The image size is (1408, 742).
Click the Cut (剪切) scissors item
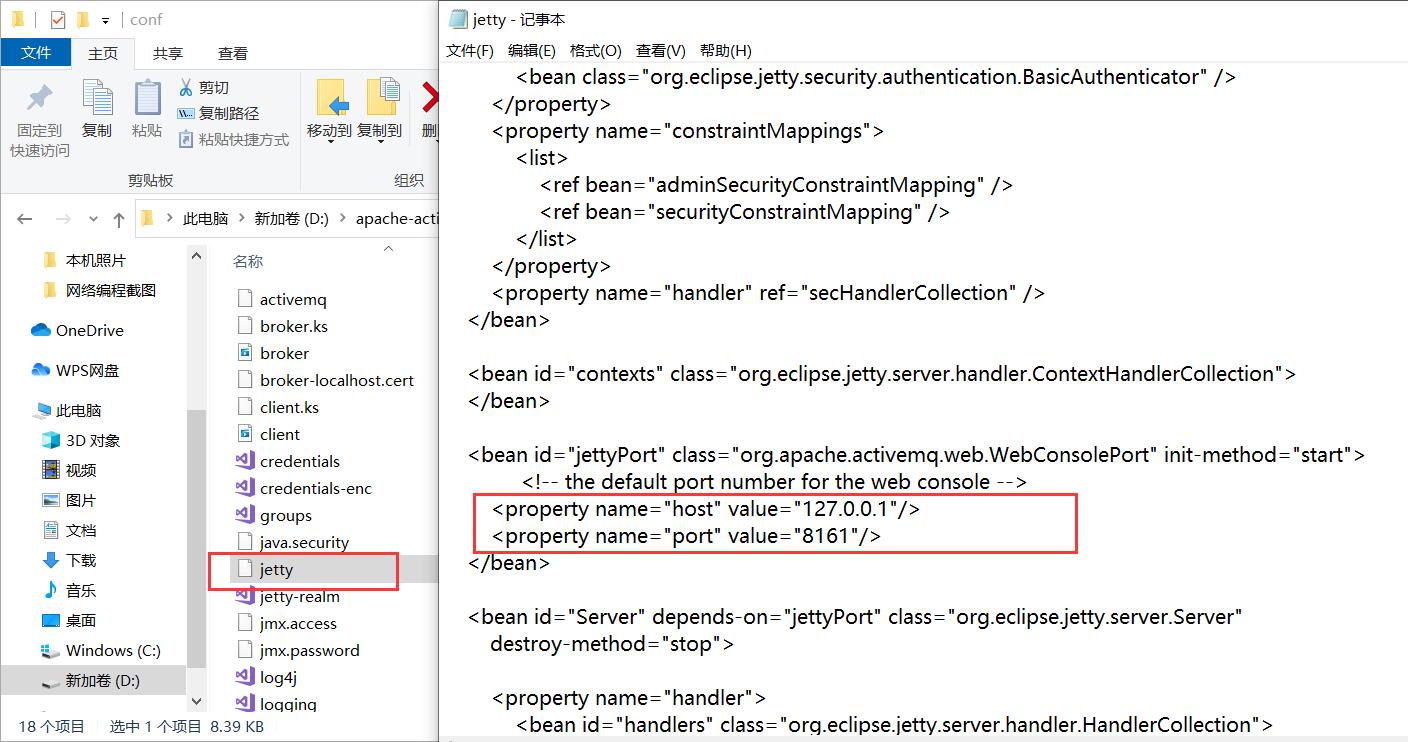tap(204, 87)
